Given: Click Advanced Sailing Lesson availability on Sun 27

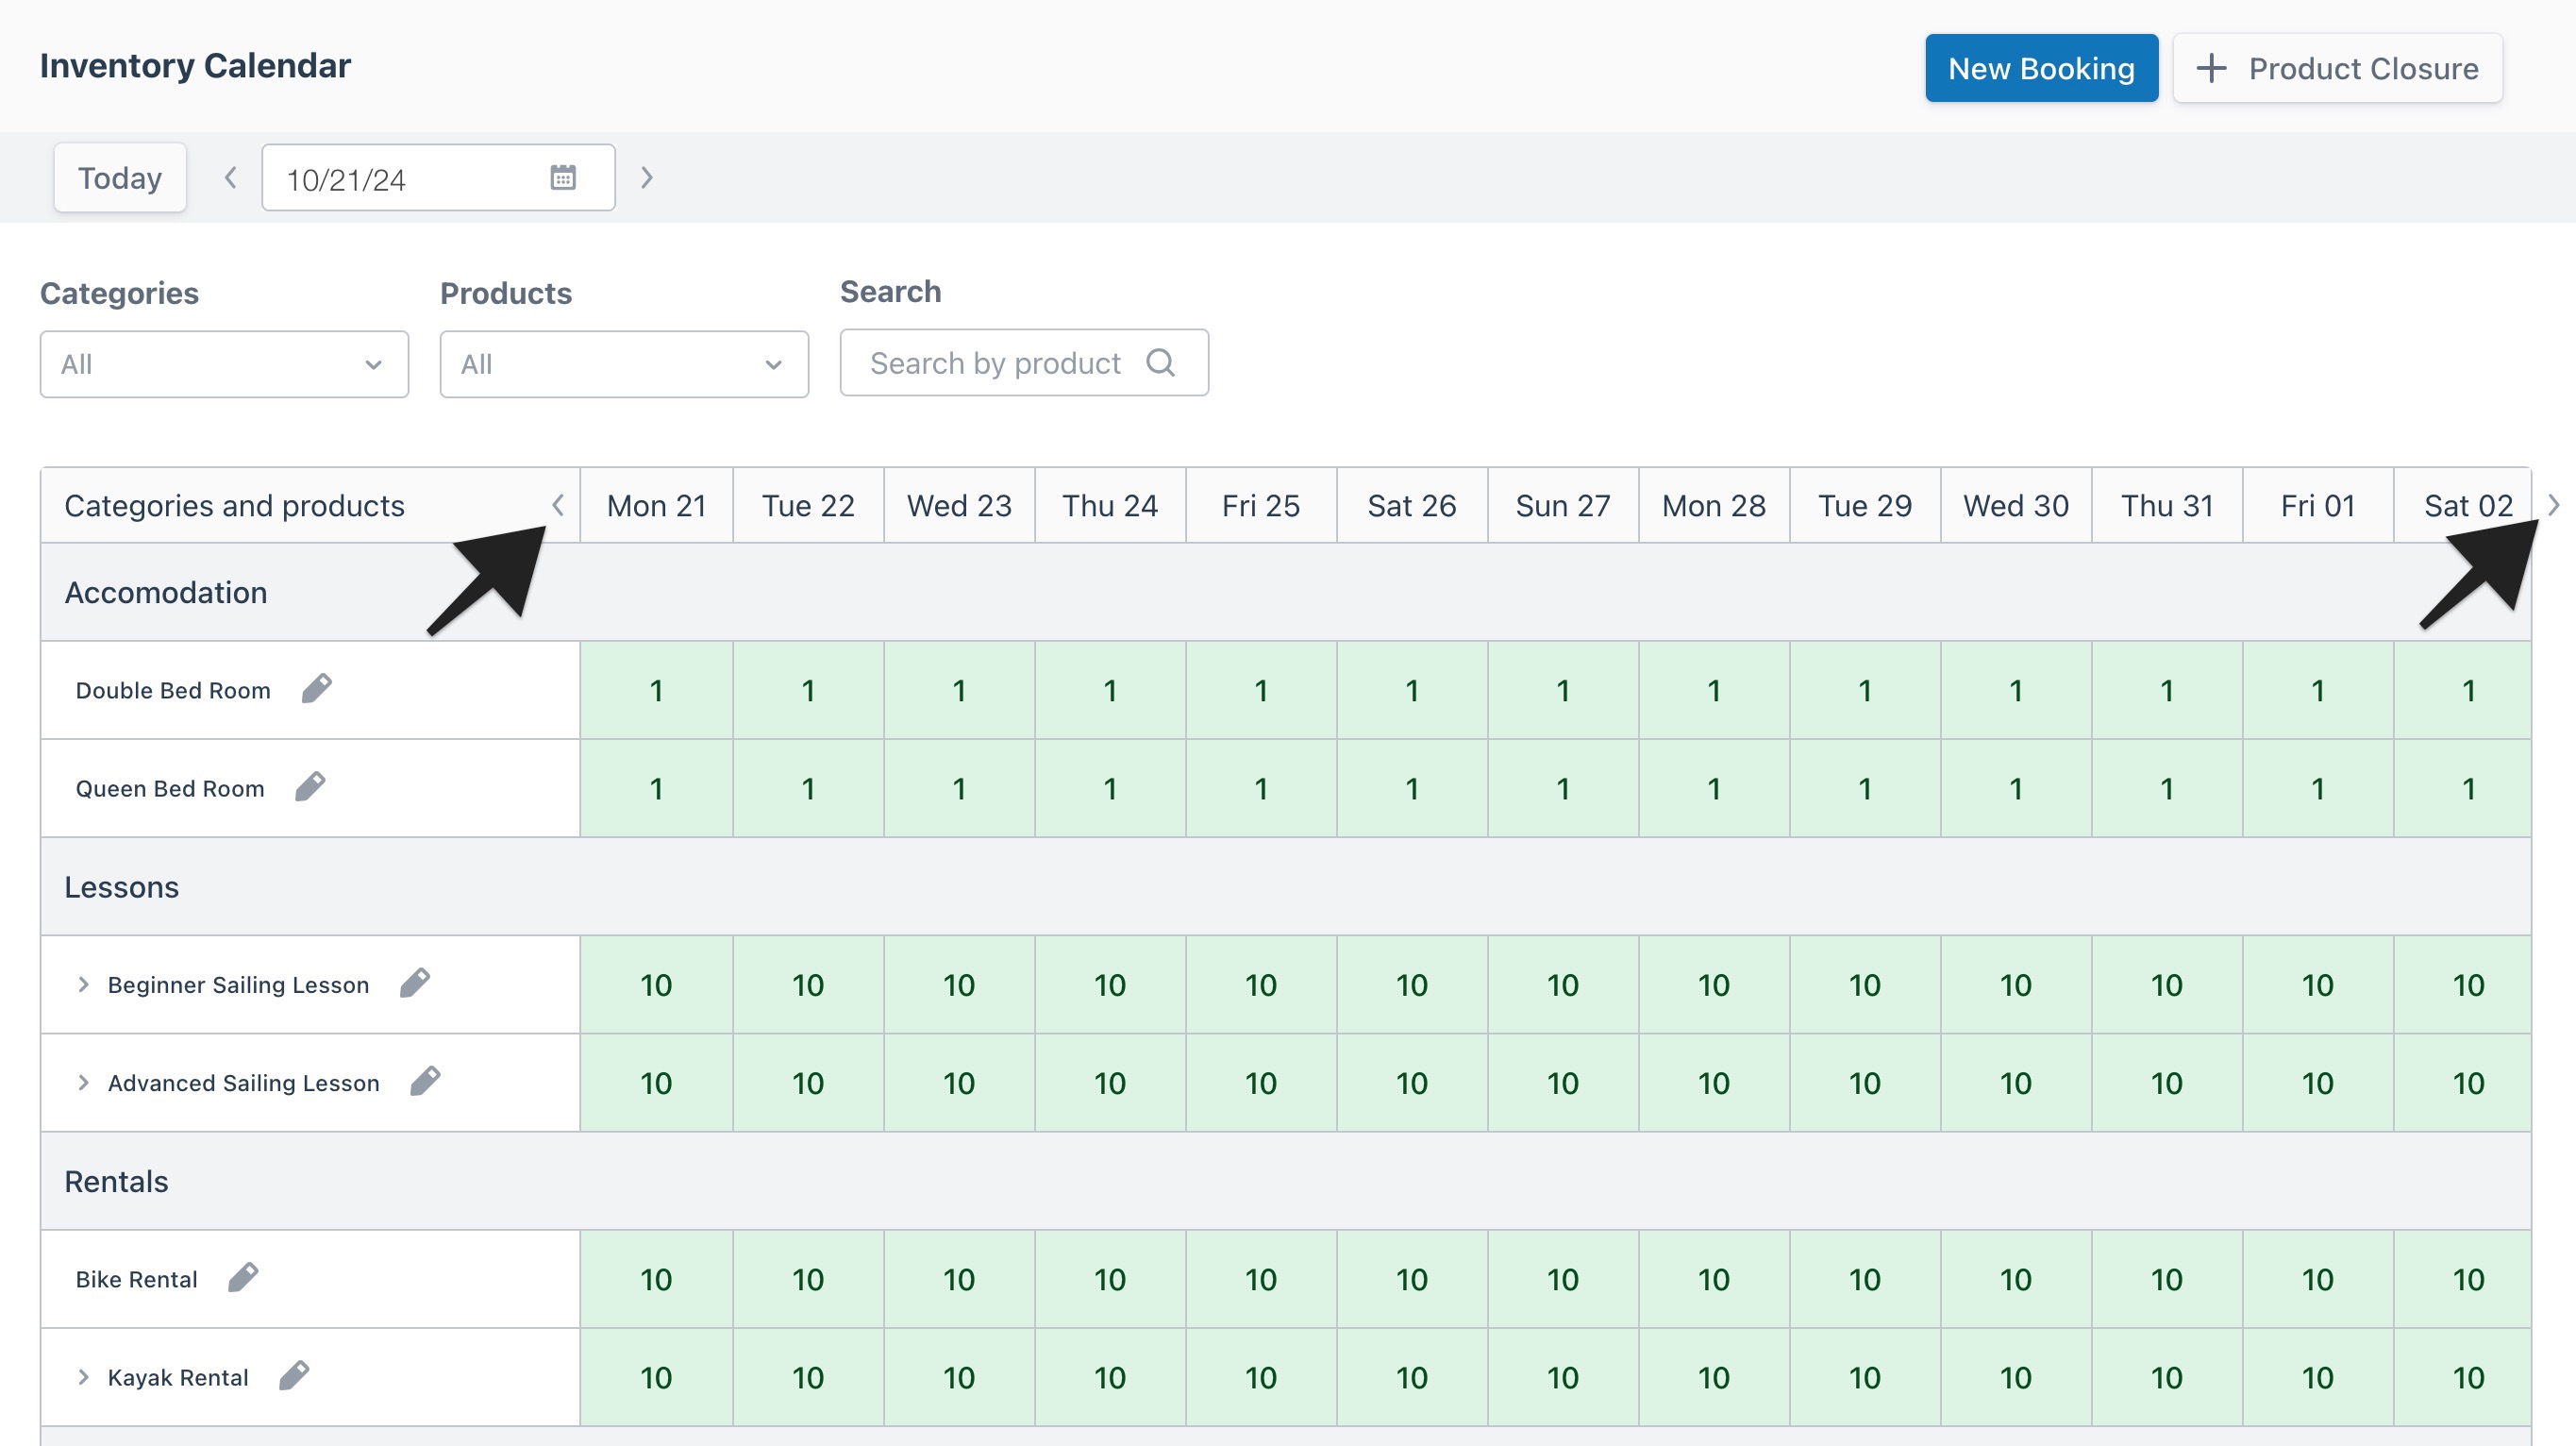Looking at the screenshot, I should click(1563, 1083).
